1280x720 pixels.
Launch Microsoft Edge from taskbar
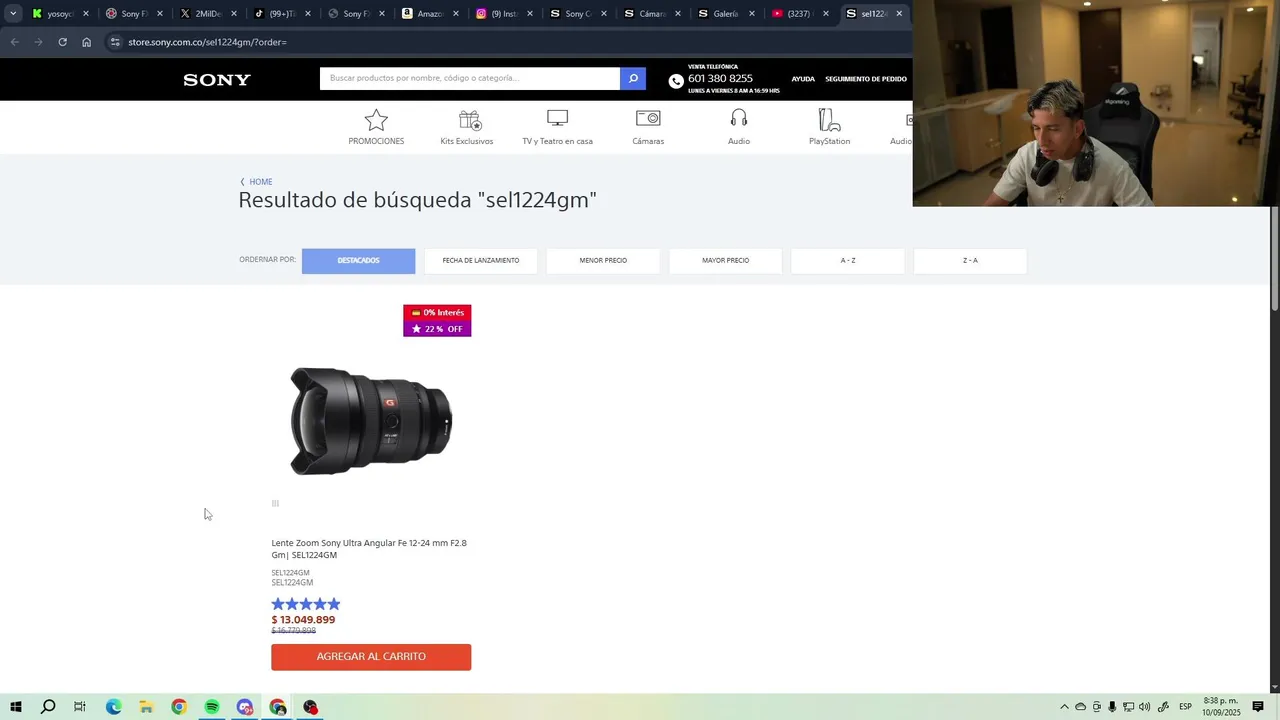pos(113,707)
